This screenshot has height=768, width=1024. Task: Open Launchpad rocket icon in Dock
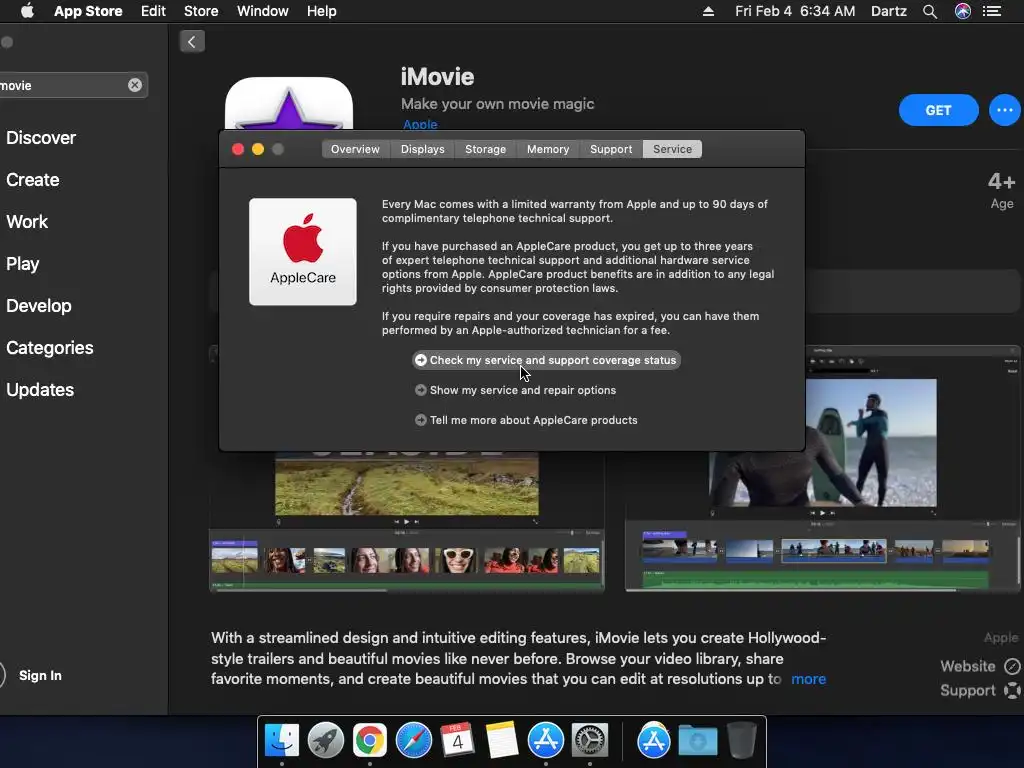click(x=325, y=741)
